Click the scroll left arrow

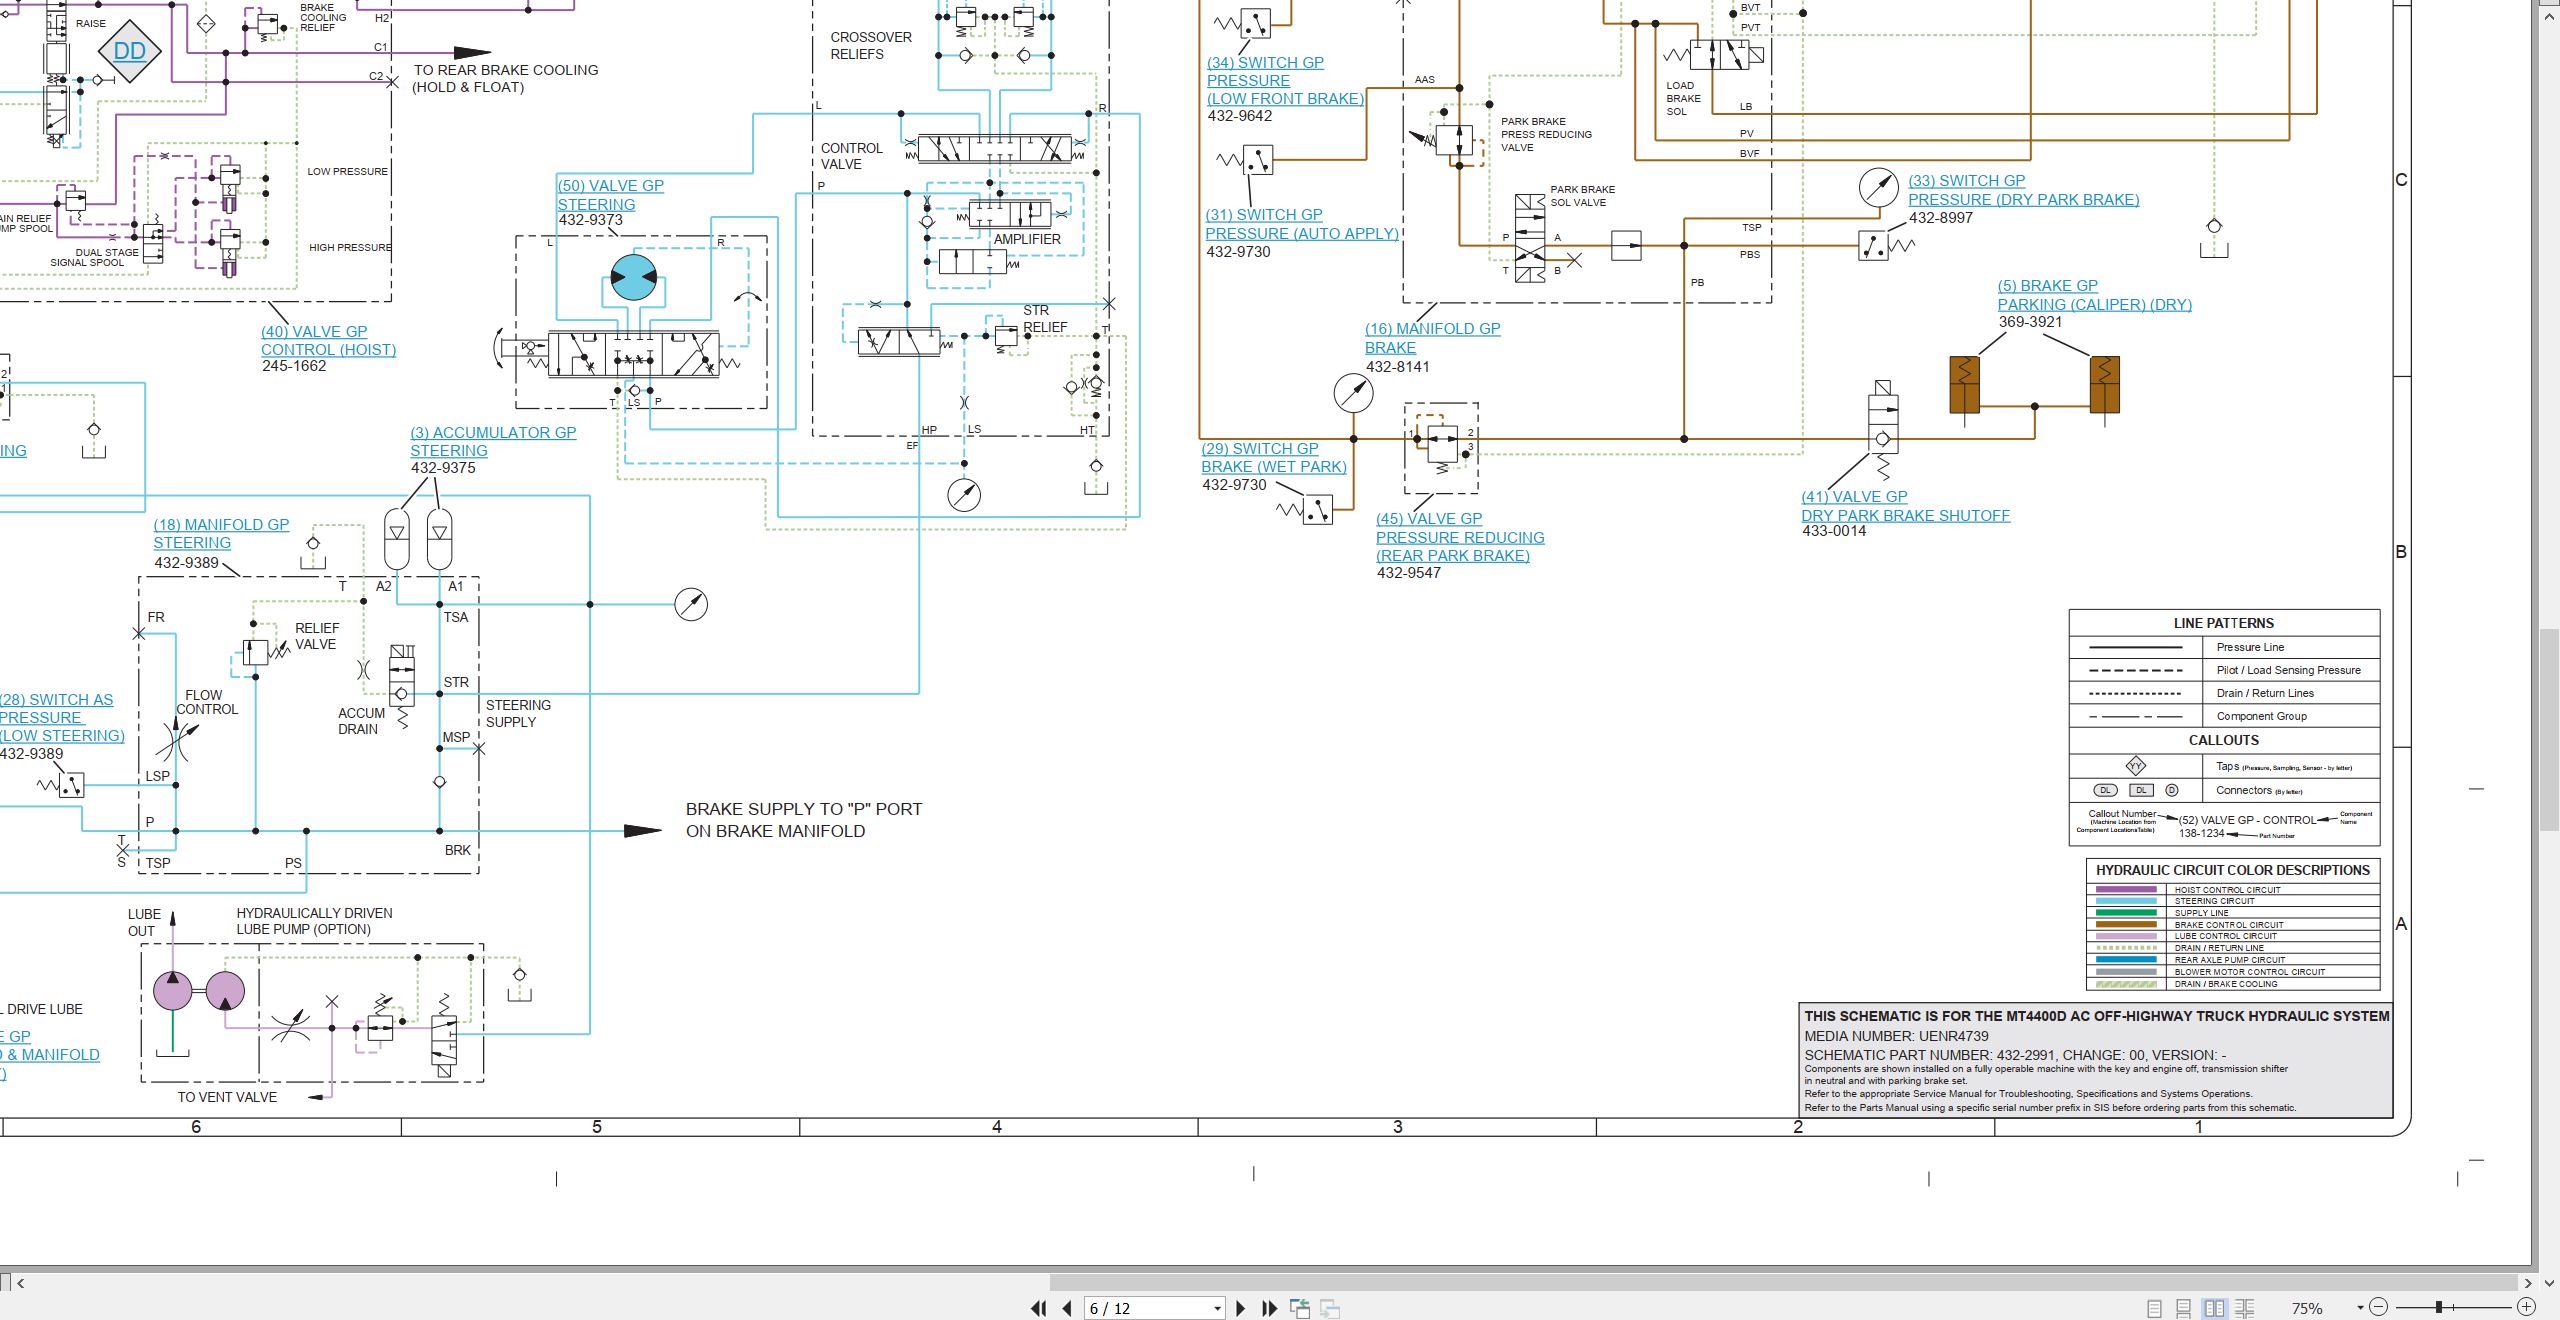pyautogui.click(x=20, y=1283)
